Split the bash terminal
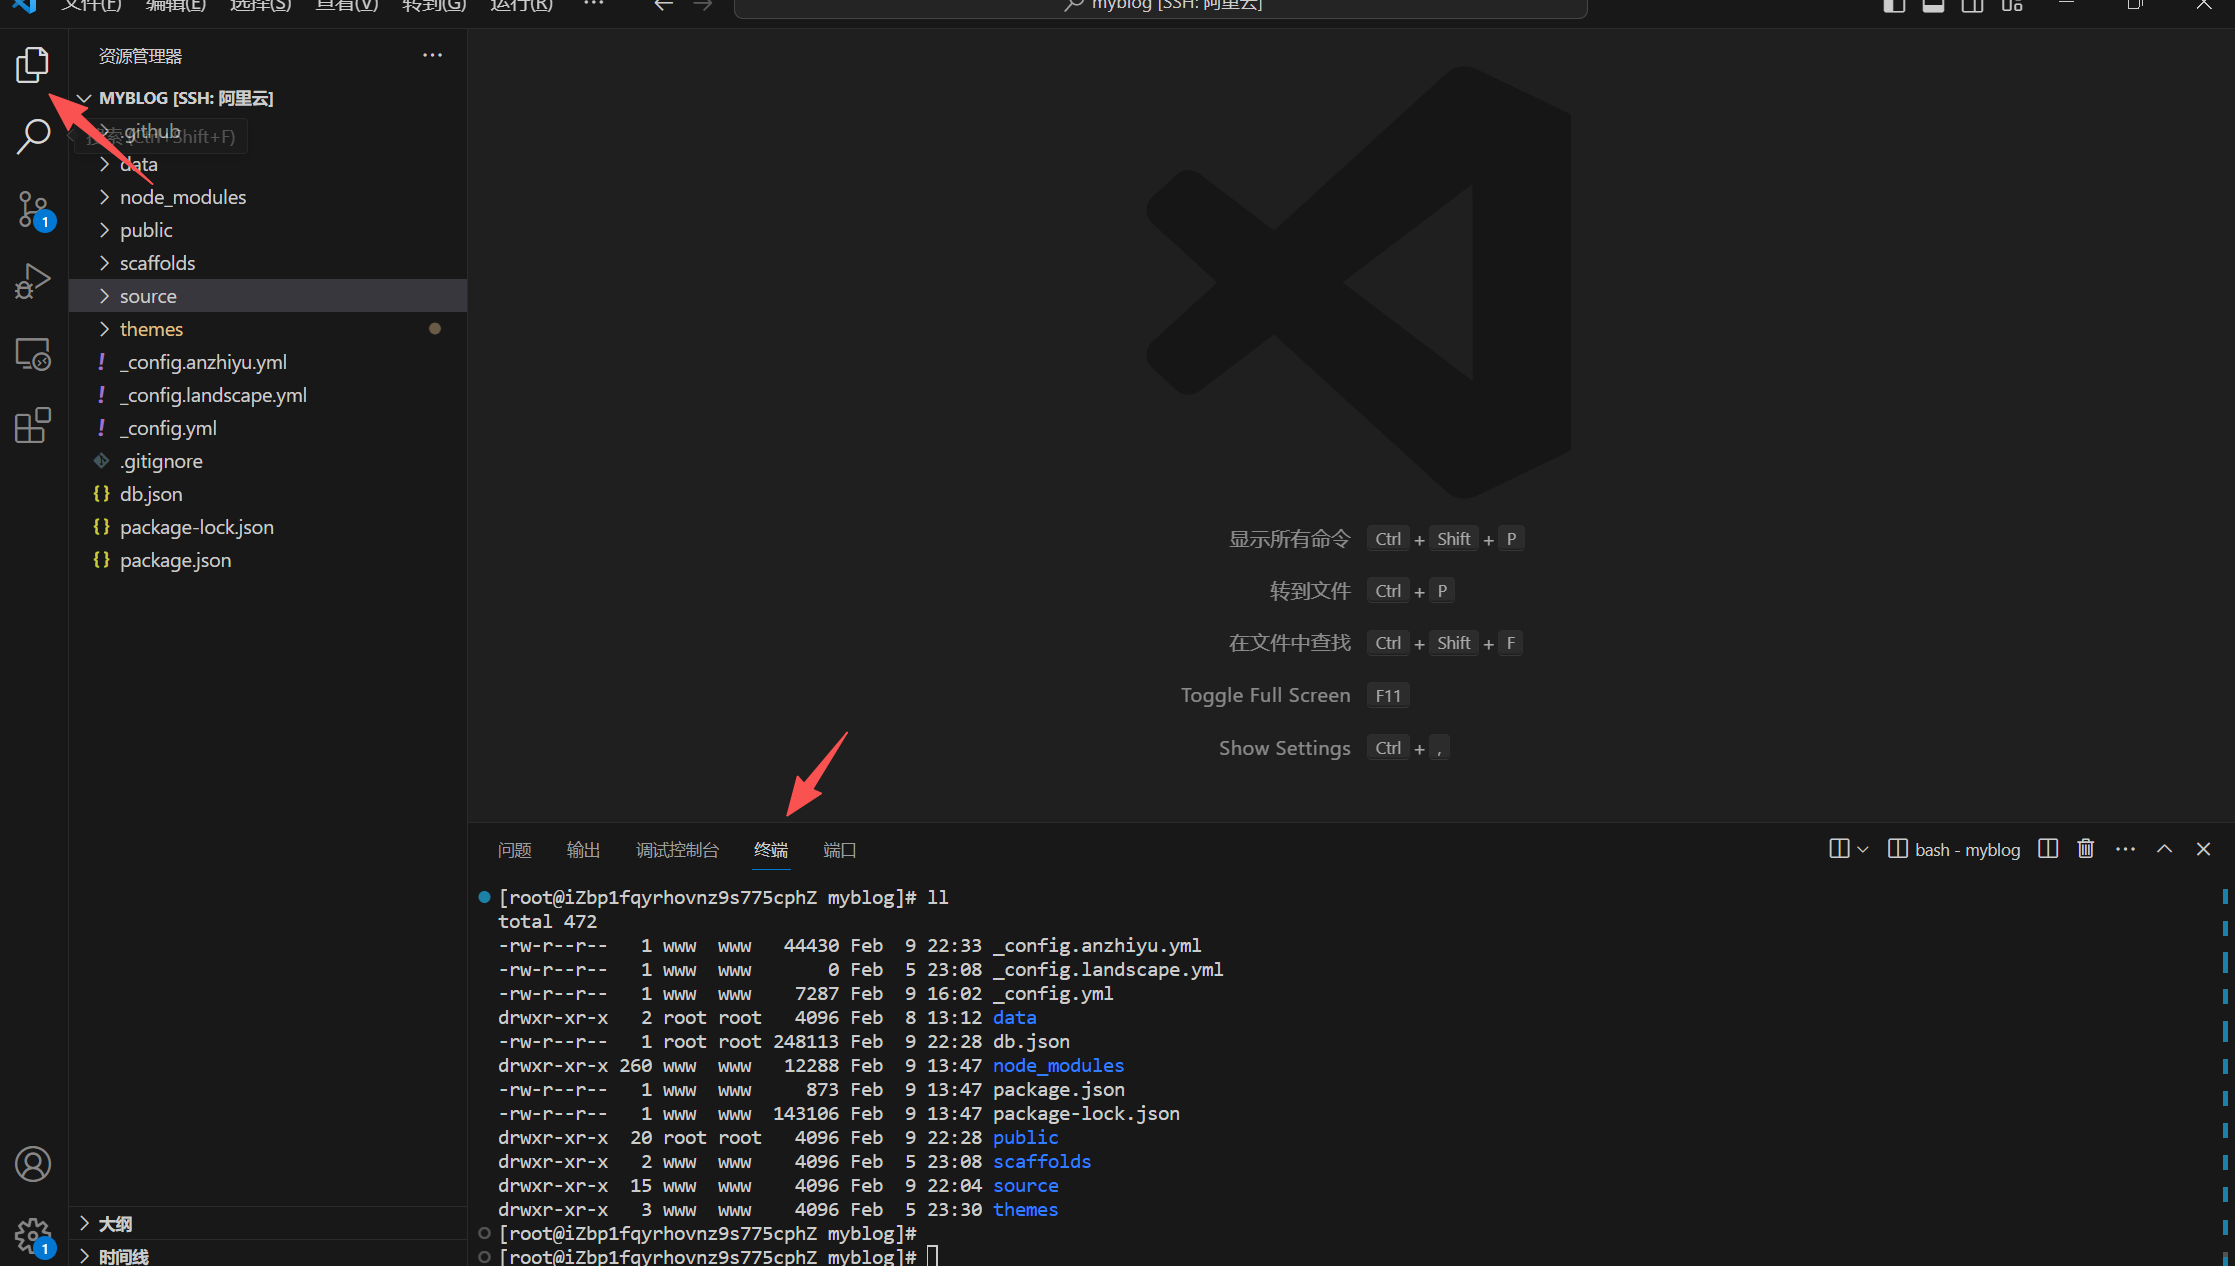The height and width of the screenshot is (1266, 2235). (2047, 849)
